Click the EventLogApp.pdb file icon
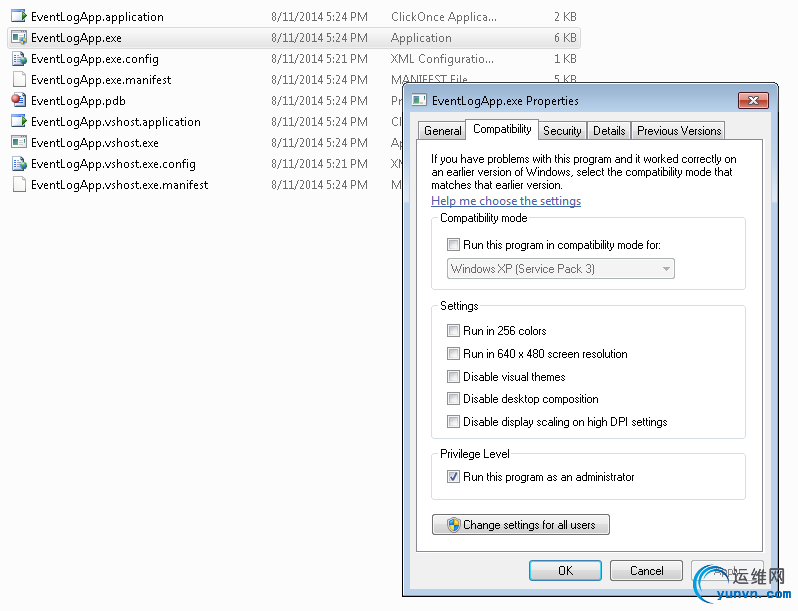The width and height of the screenshot is (798, 611). 19,100
